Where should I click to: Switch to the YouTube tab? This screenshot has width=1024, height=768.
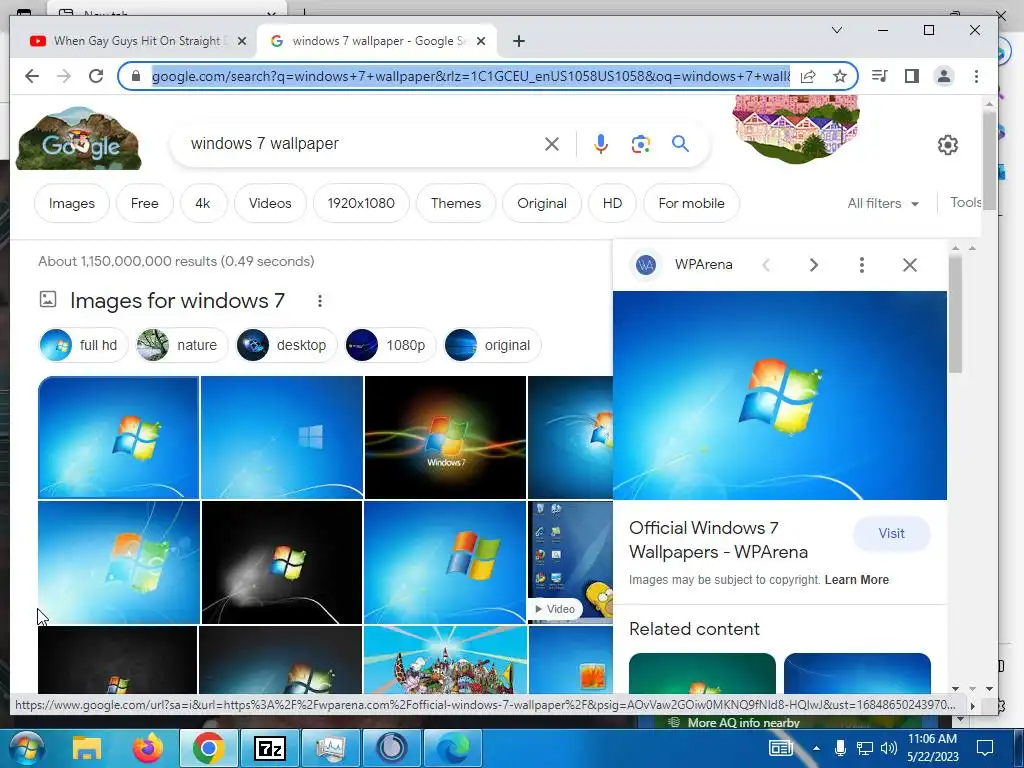pyautogui.click(x=137, y=41)
